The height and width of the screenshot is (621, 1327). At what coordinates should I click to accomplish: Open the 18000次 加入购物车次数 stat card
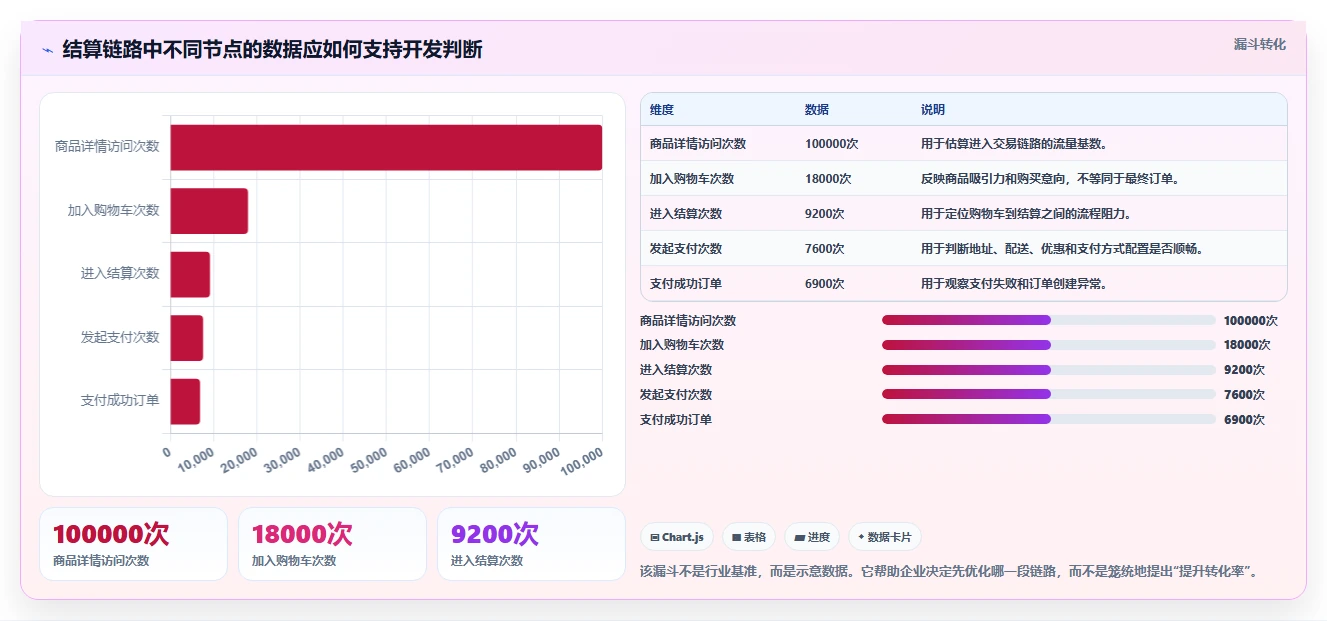[332, 544]
